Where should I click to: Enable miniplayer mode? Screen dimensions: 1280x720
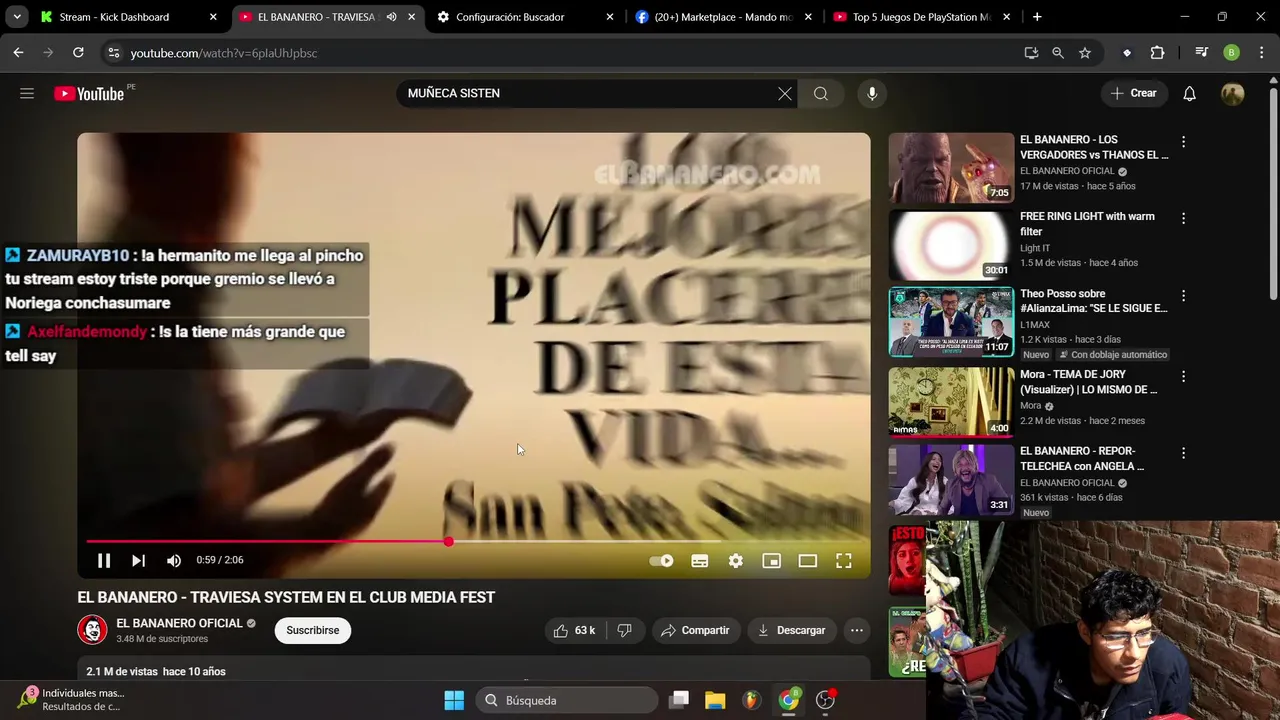pos(771,561)
